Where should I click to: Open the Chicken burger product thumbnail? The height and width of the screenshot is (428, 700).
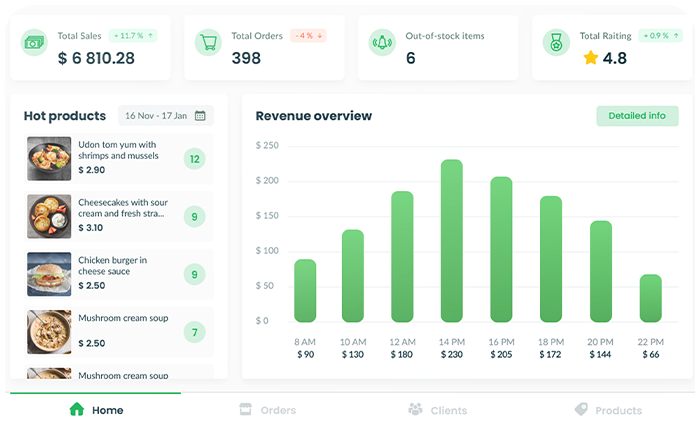(x=49, y=273)
